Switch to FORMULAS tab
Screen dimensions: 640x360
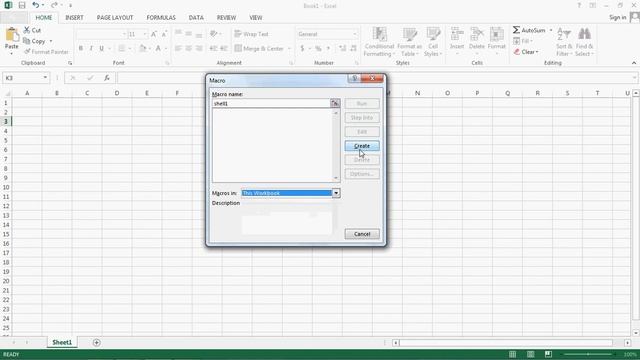tap(161, 18)
